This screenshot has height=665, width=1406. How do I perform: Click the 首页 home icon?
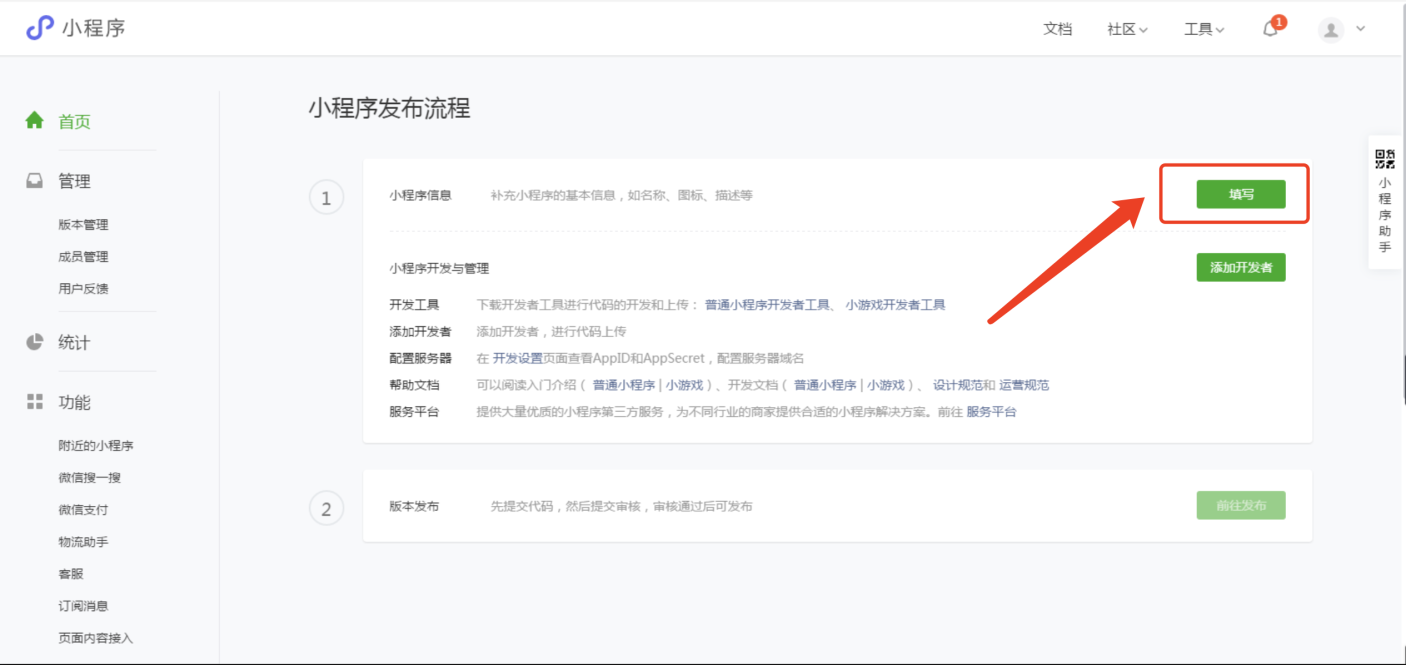pos(35,121)
